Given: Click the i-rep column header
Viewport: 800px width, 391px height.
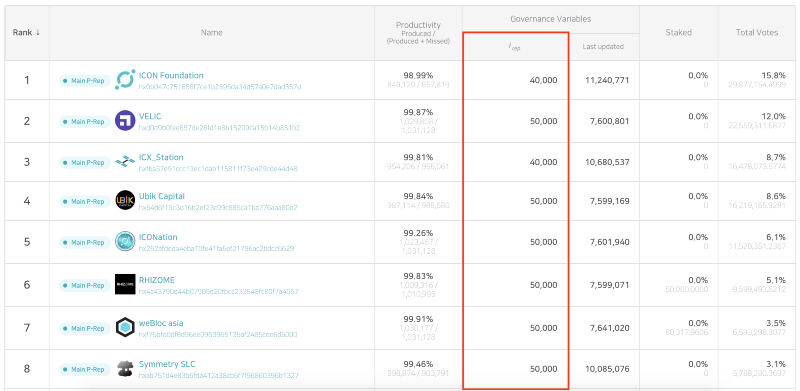Looking at the screenshot, I should 514,47.
